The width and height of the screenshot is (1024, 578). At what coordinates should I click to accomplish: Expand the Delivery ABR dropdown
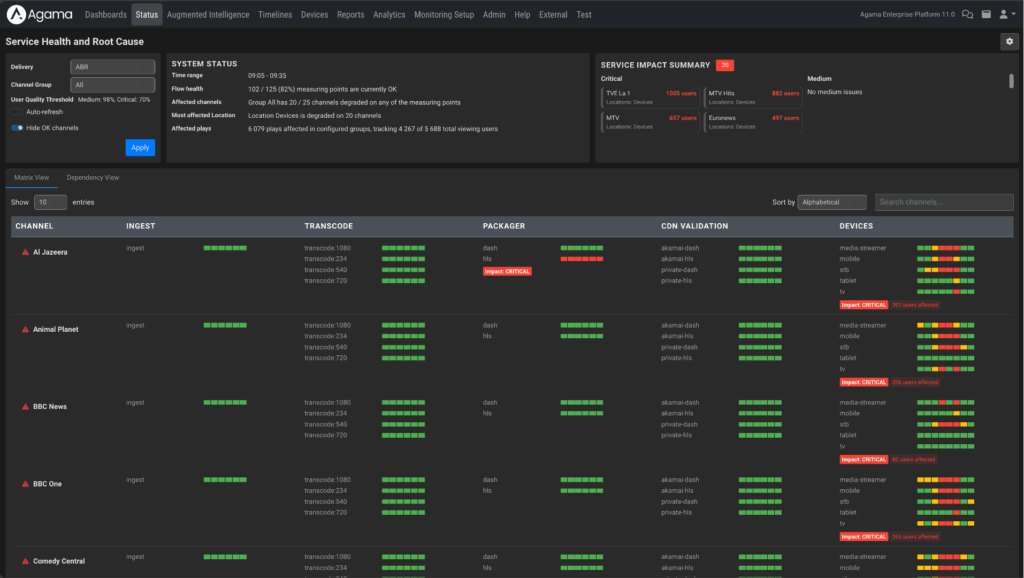point(112,67)
